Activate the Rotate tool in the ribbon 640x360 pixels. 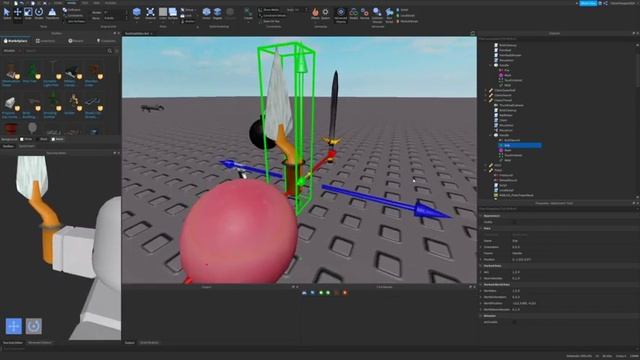tap(39, 13)
